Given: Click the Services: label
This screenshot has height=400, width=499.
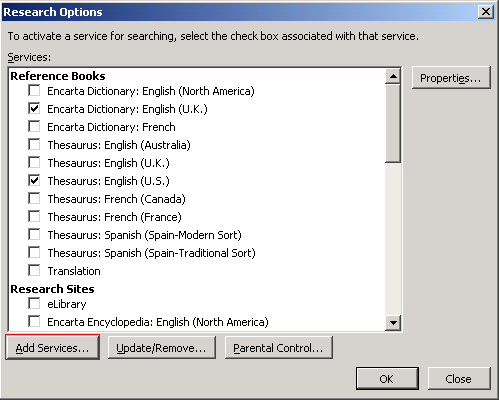Looking at the screenshot, I should coord(29,57).
